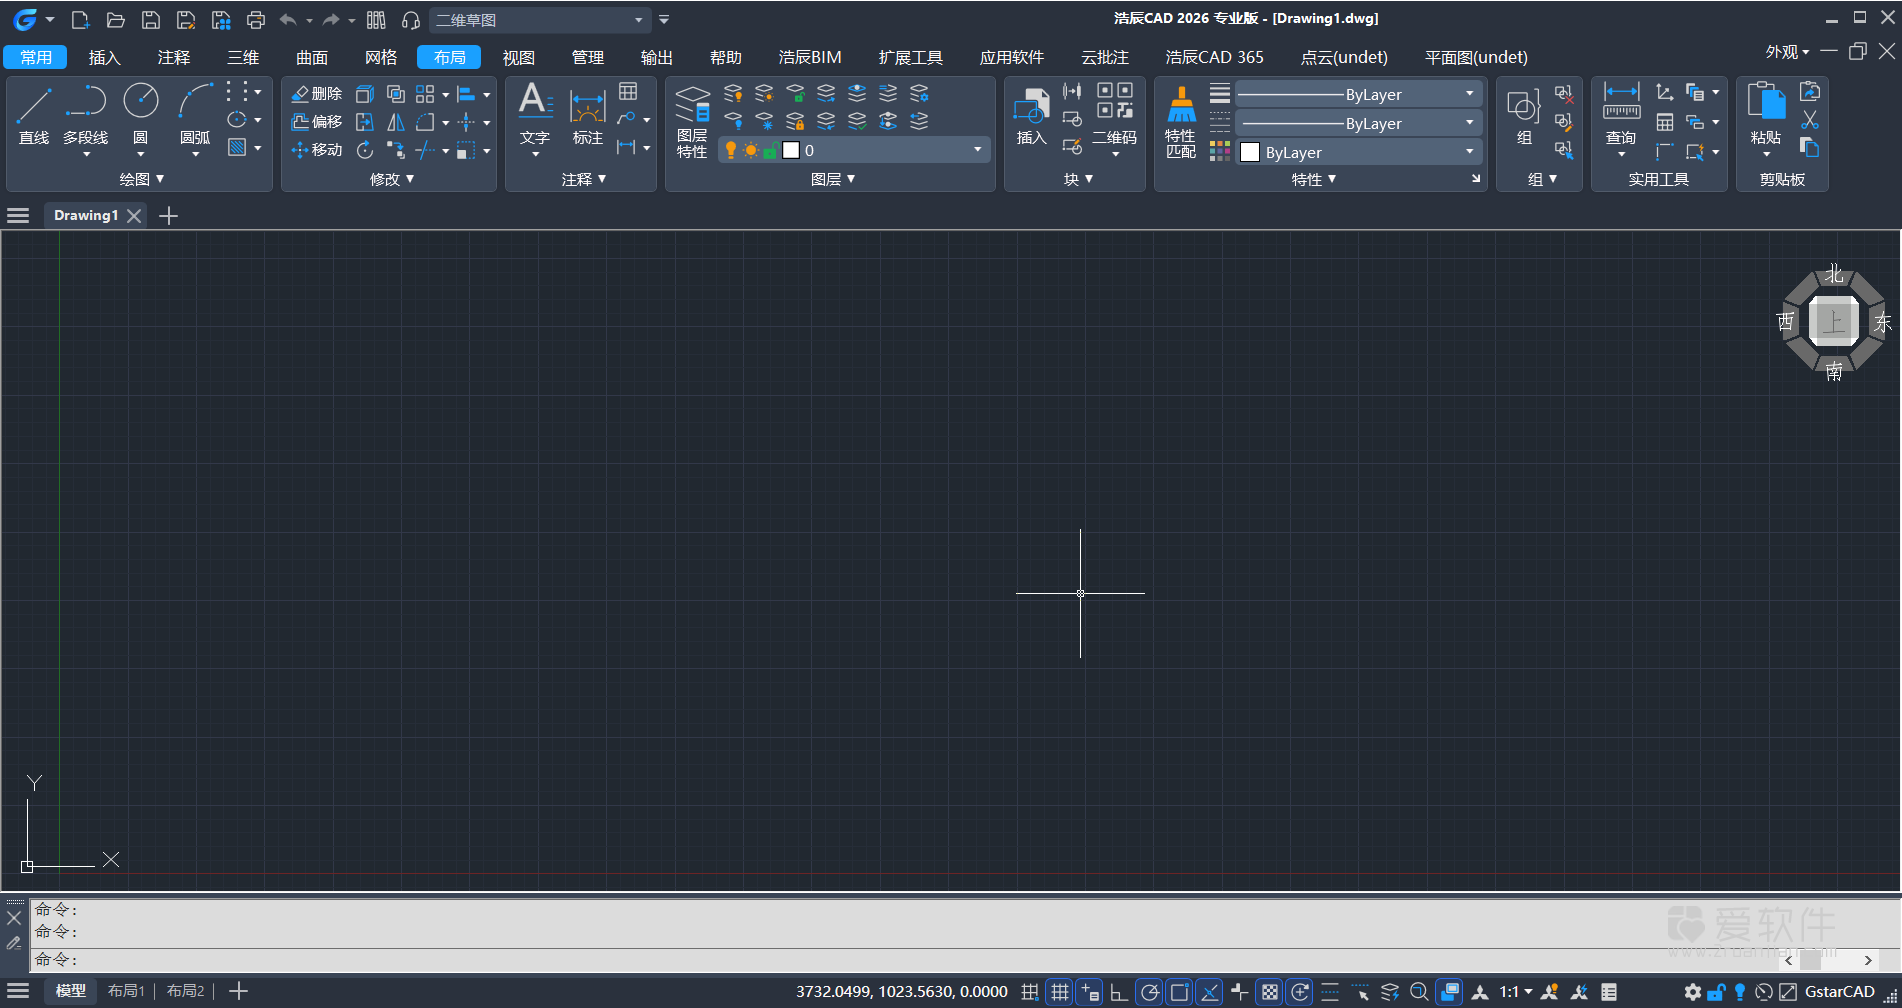The width and height of the screenshot is (1902, 1008).
Task: Click the 标注 dimension tool
Action: click(x=588, y=115)
